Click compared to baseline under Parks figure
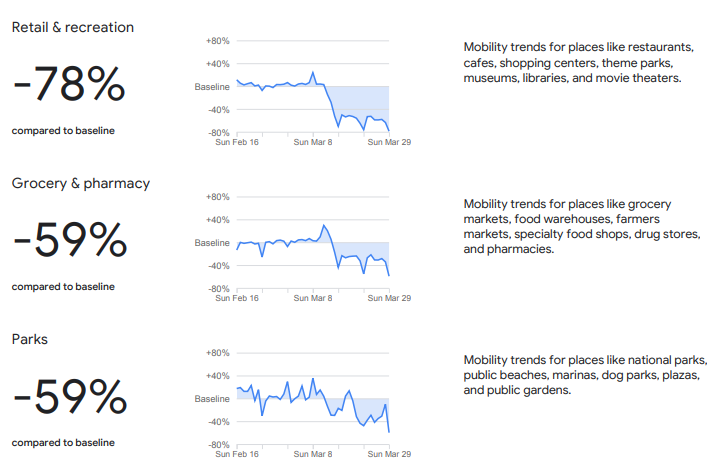 [x=63, y=442]
